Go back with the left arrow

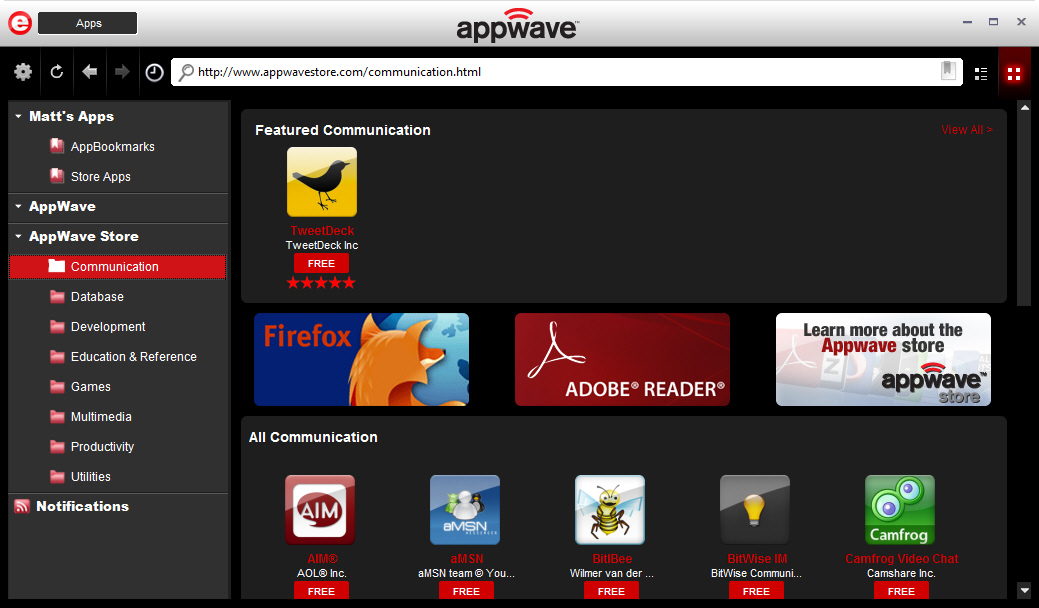(89, 72)
